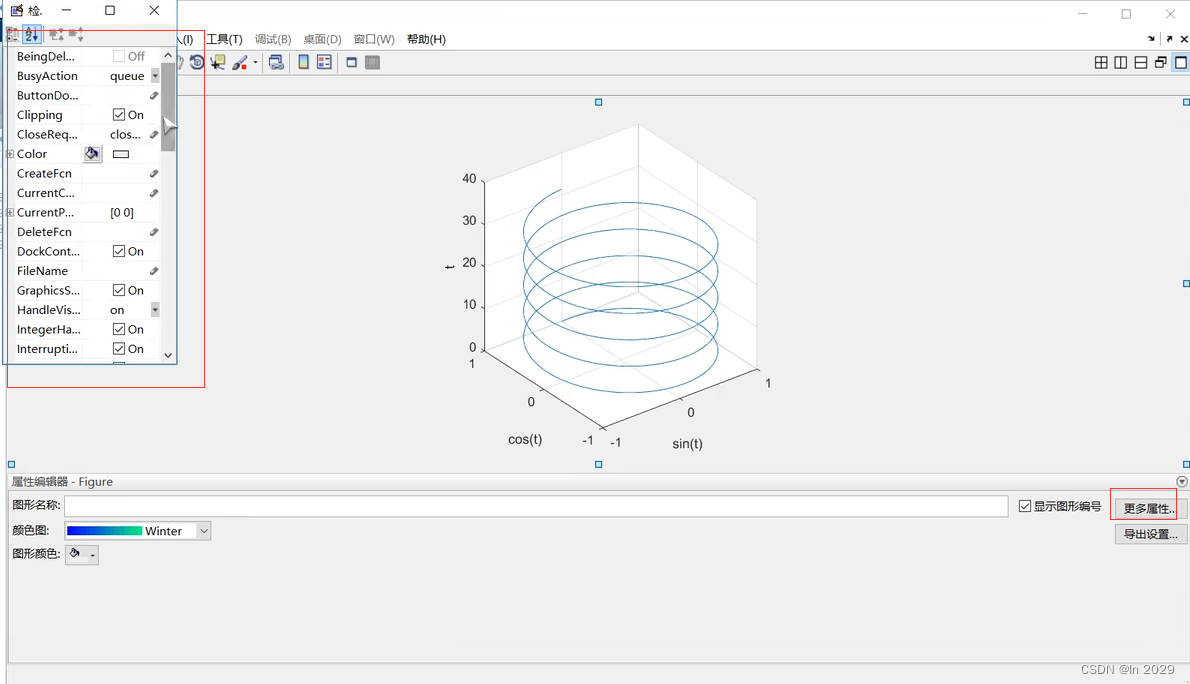1190x684 pixels.
Task: Select the Rotate 3D tool
Action: [197, 62]
